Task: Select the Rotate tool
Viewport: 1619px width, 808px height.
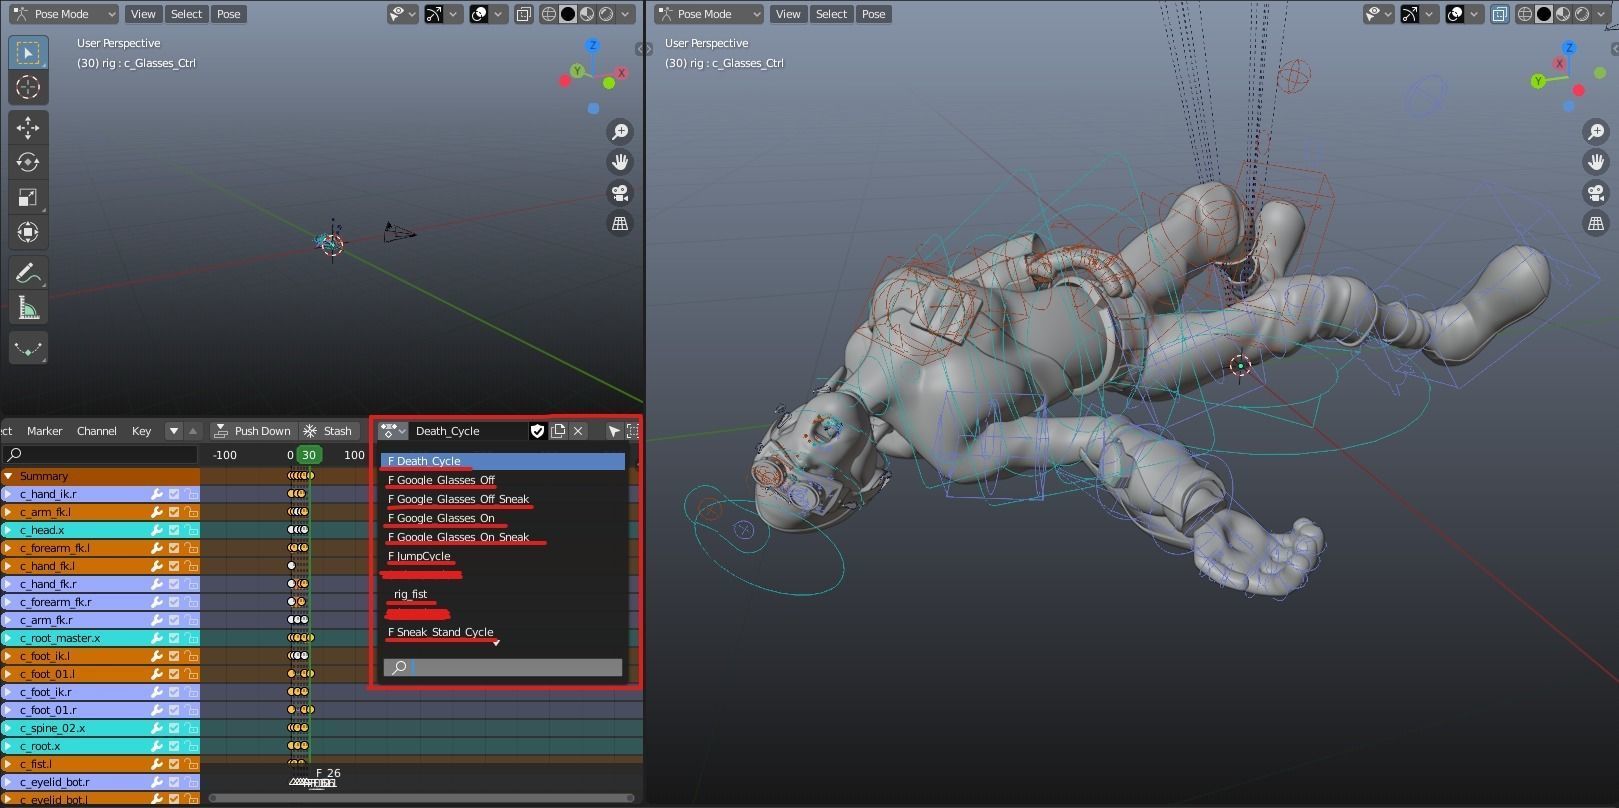Action: (28, 162)
